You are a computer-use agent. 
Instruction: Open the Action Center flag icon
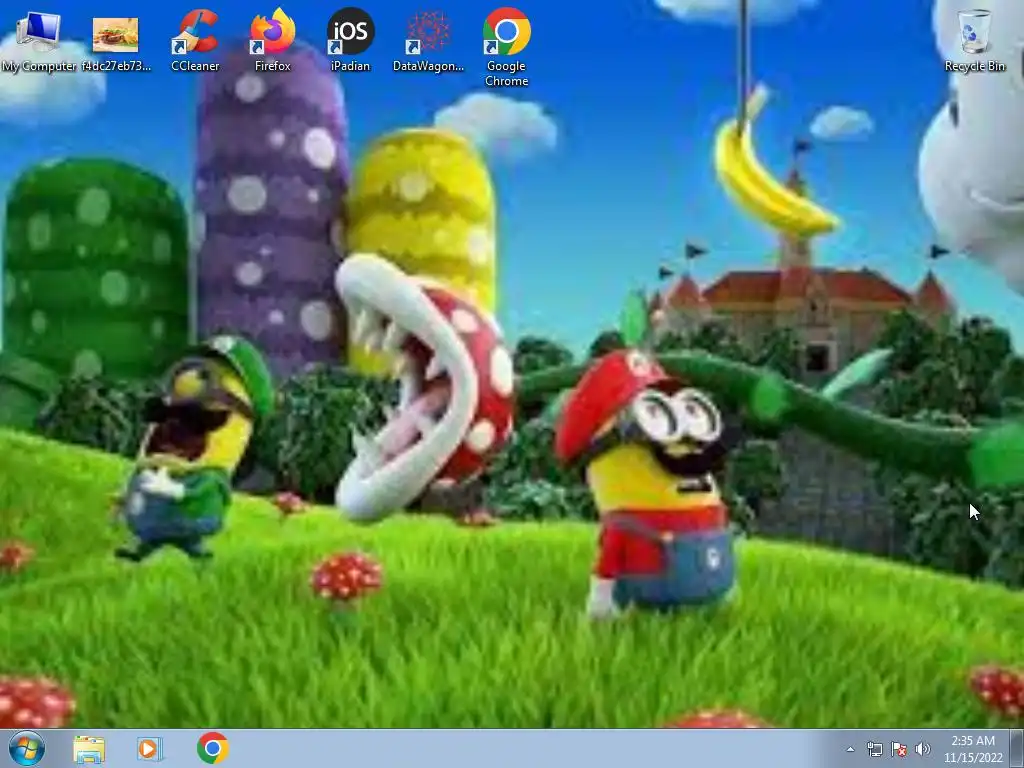(x=899, y=749)
